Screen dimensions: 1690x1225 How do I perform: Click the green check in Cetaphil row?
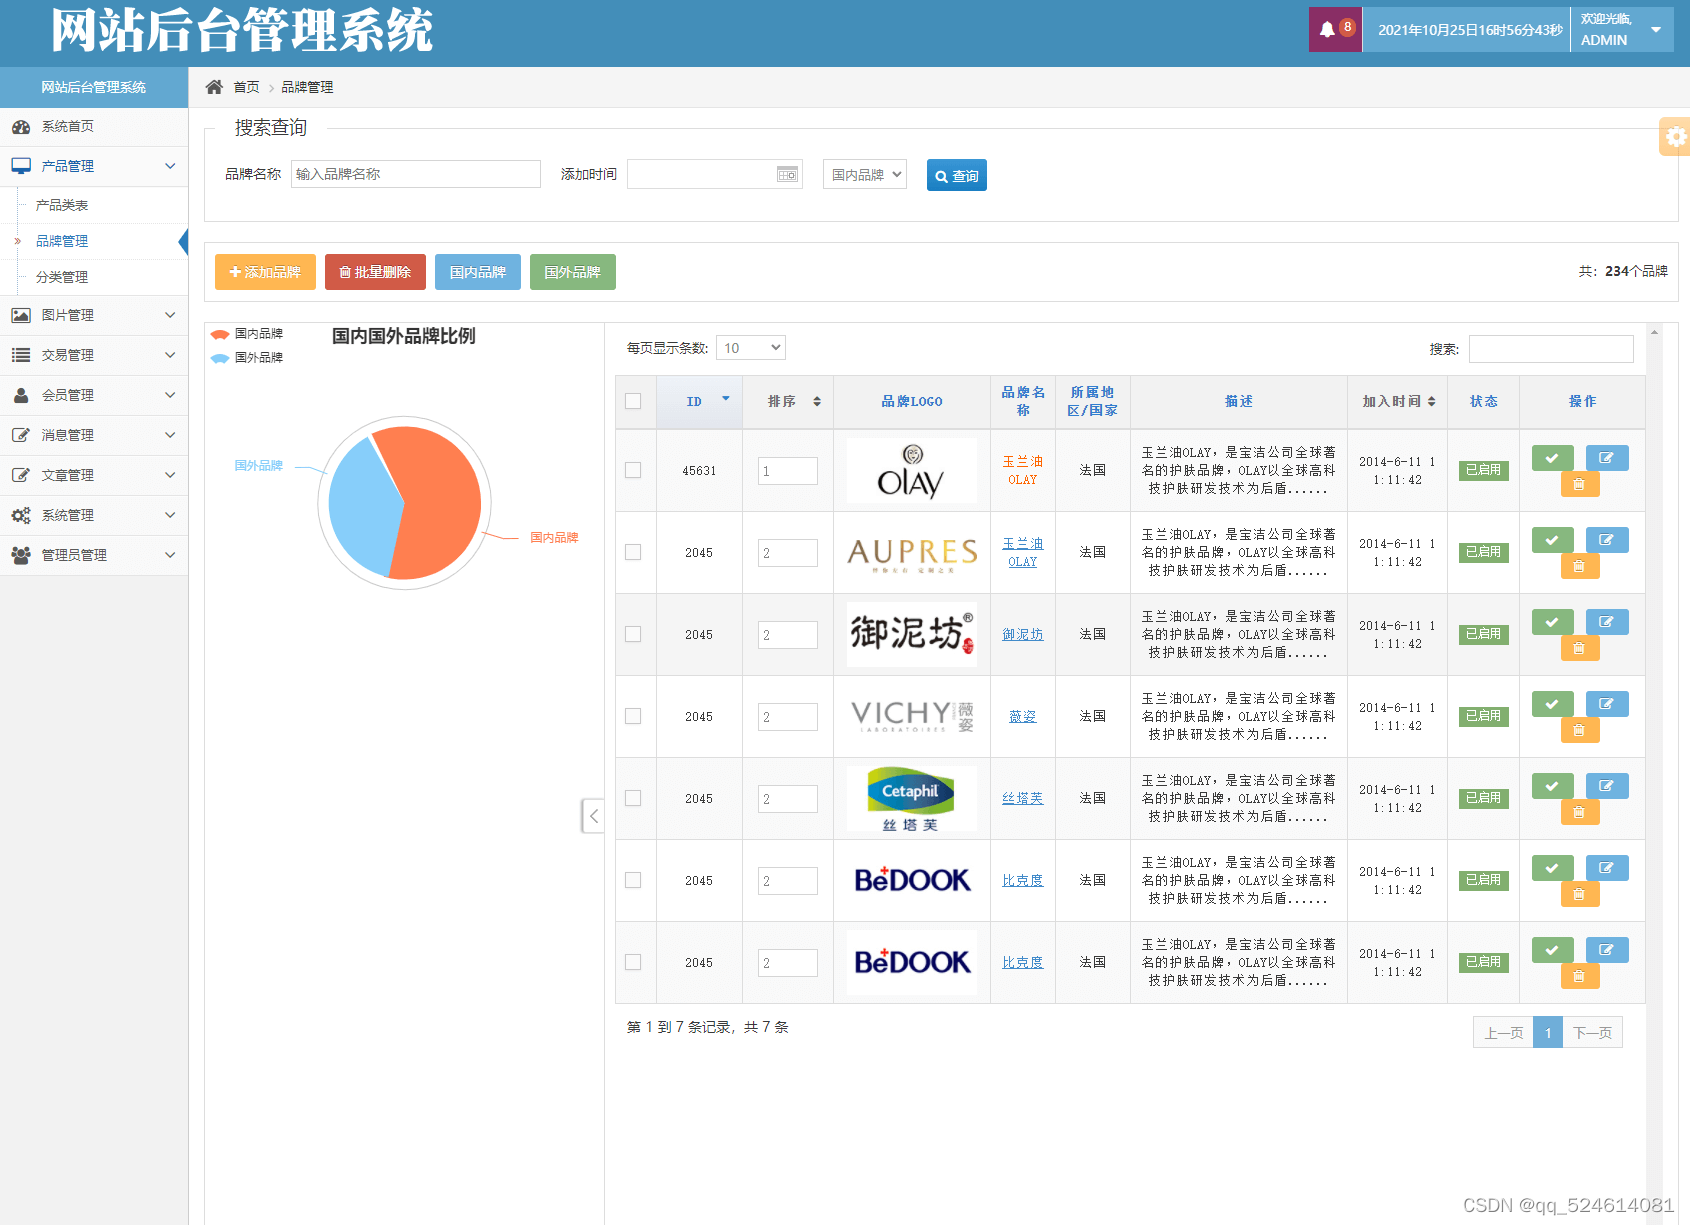tap(1552, 786)
